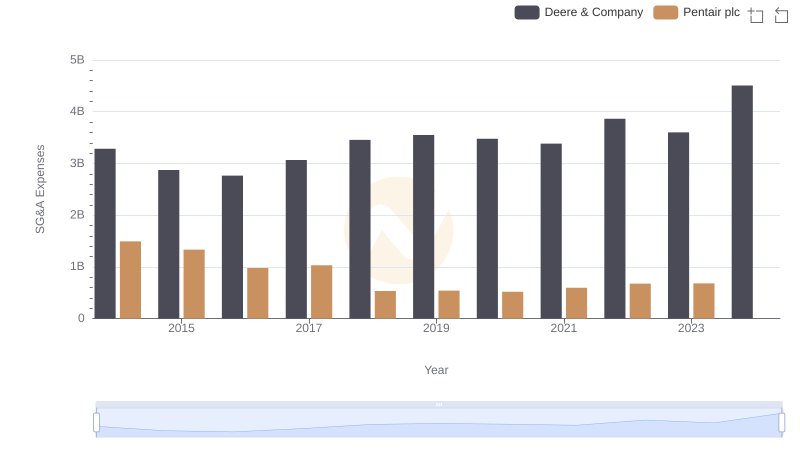Click the 1B y-axis label
This screenshot has width=800, height=461.
point(77,266)
